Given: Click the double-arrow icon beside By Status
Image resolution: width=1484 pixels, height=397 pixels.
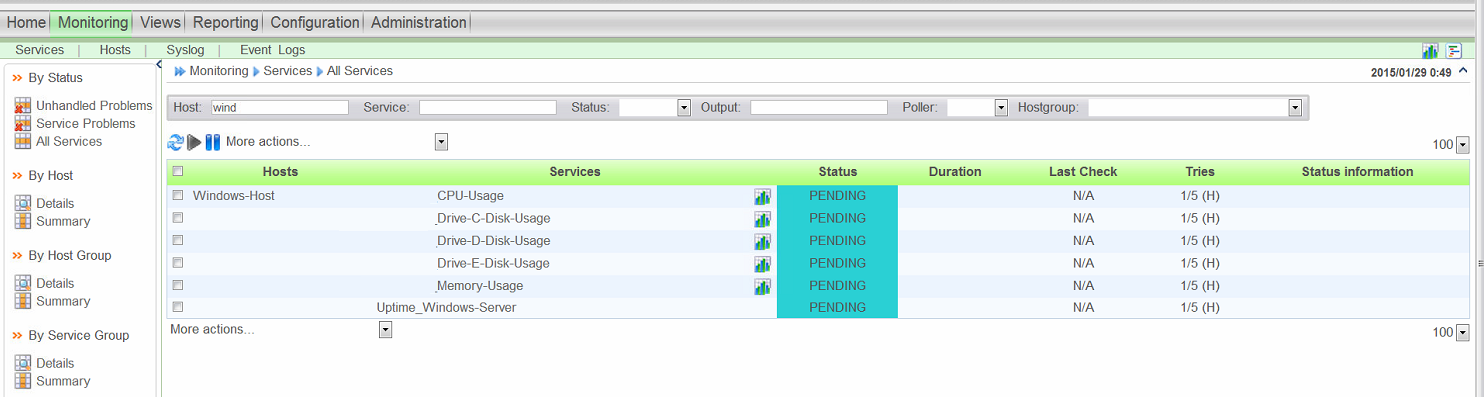Looking at the screenshot, I should coord(18,78).
